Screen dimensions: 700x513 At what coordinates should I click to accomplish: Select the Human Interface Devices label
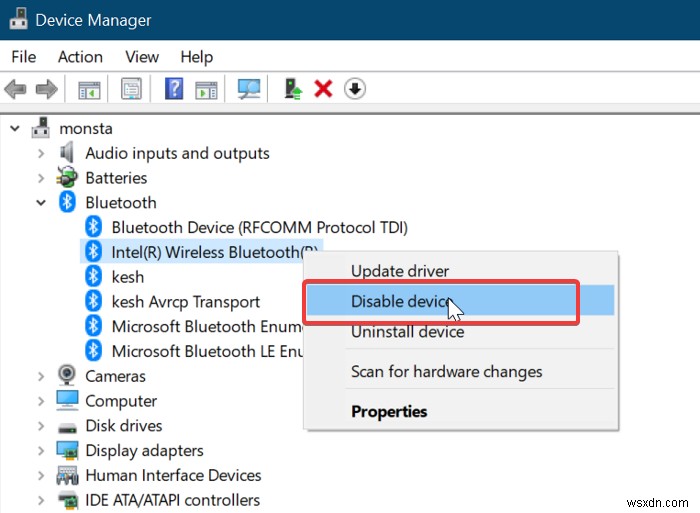173,475
